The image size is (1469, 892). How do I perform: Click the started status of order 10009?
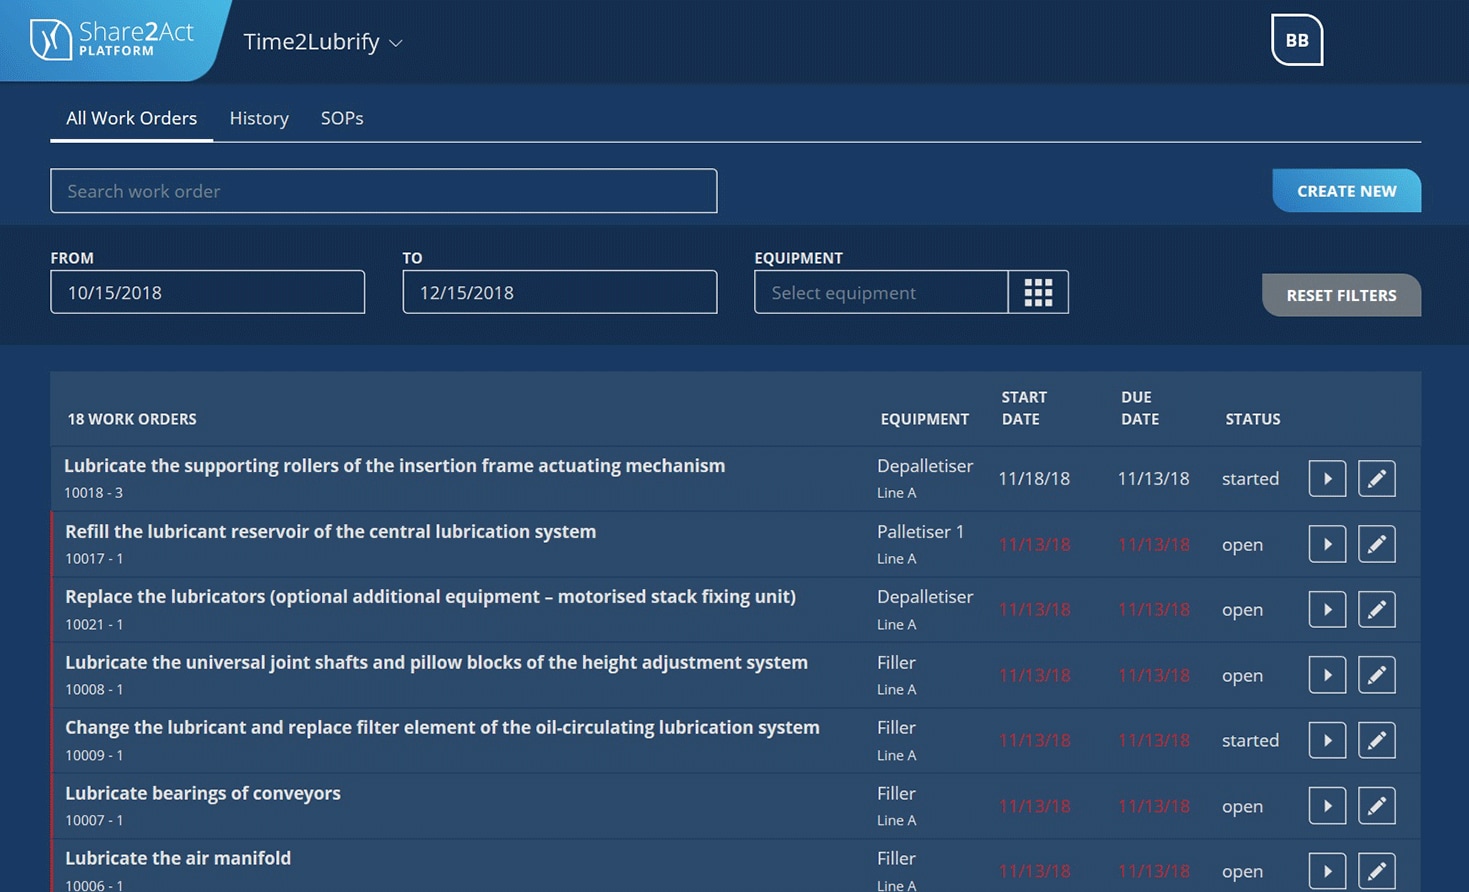point(1250,740)
